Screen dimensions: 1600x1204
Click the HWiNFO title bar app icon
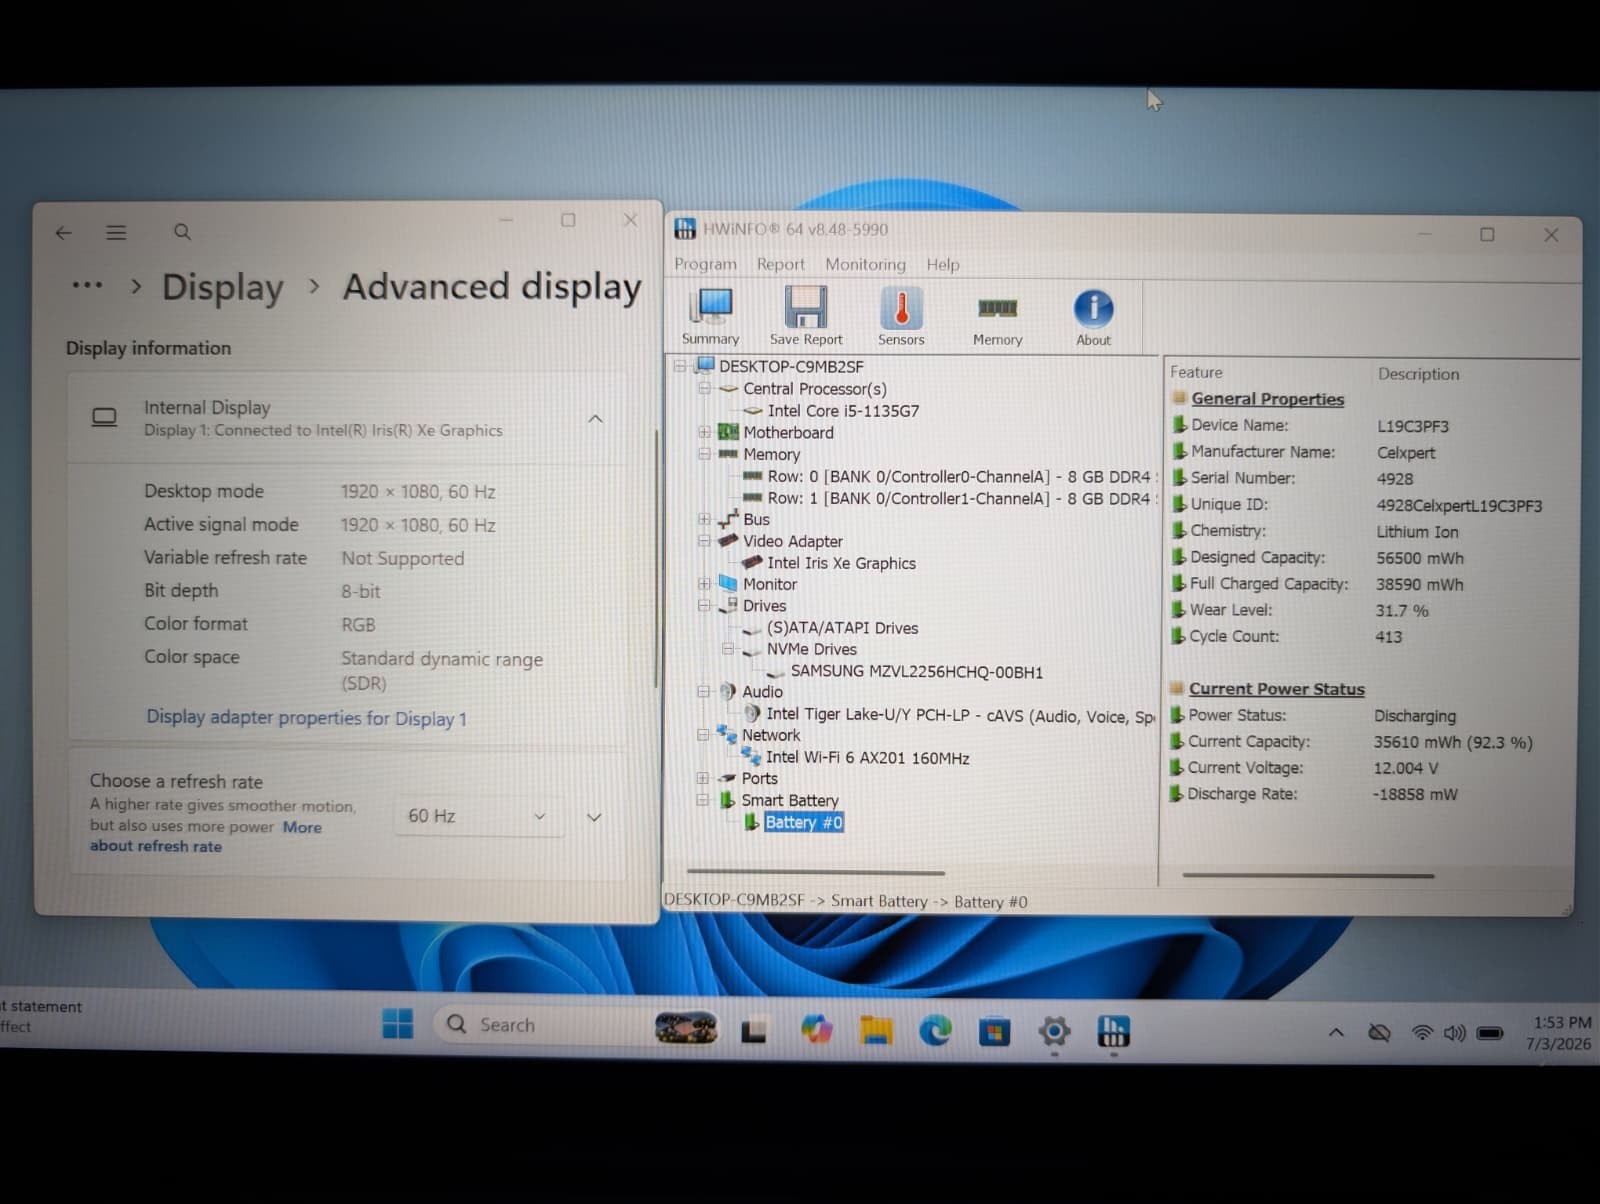(685, 229)
